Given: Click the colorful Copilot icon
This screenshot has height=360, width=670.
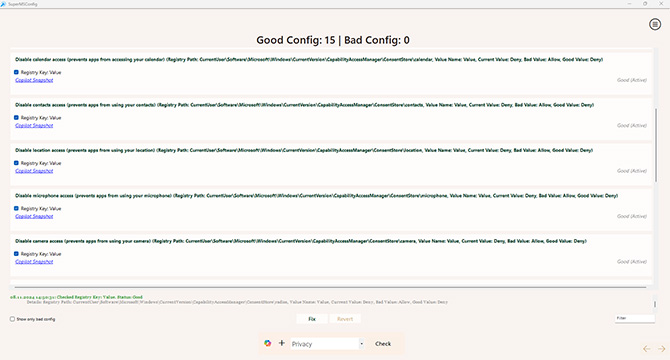Looking at the screenshot, I should (x=267, y=343).
